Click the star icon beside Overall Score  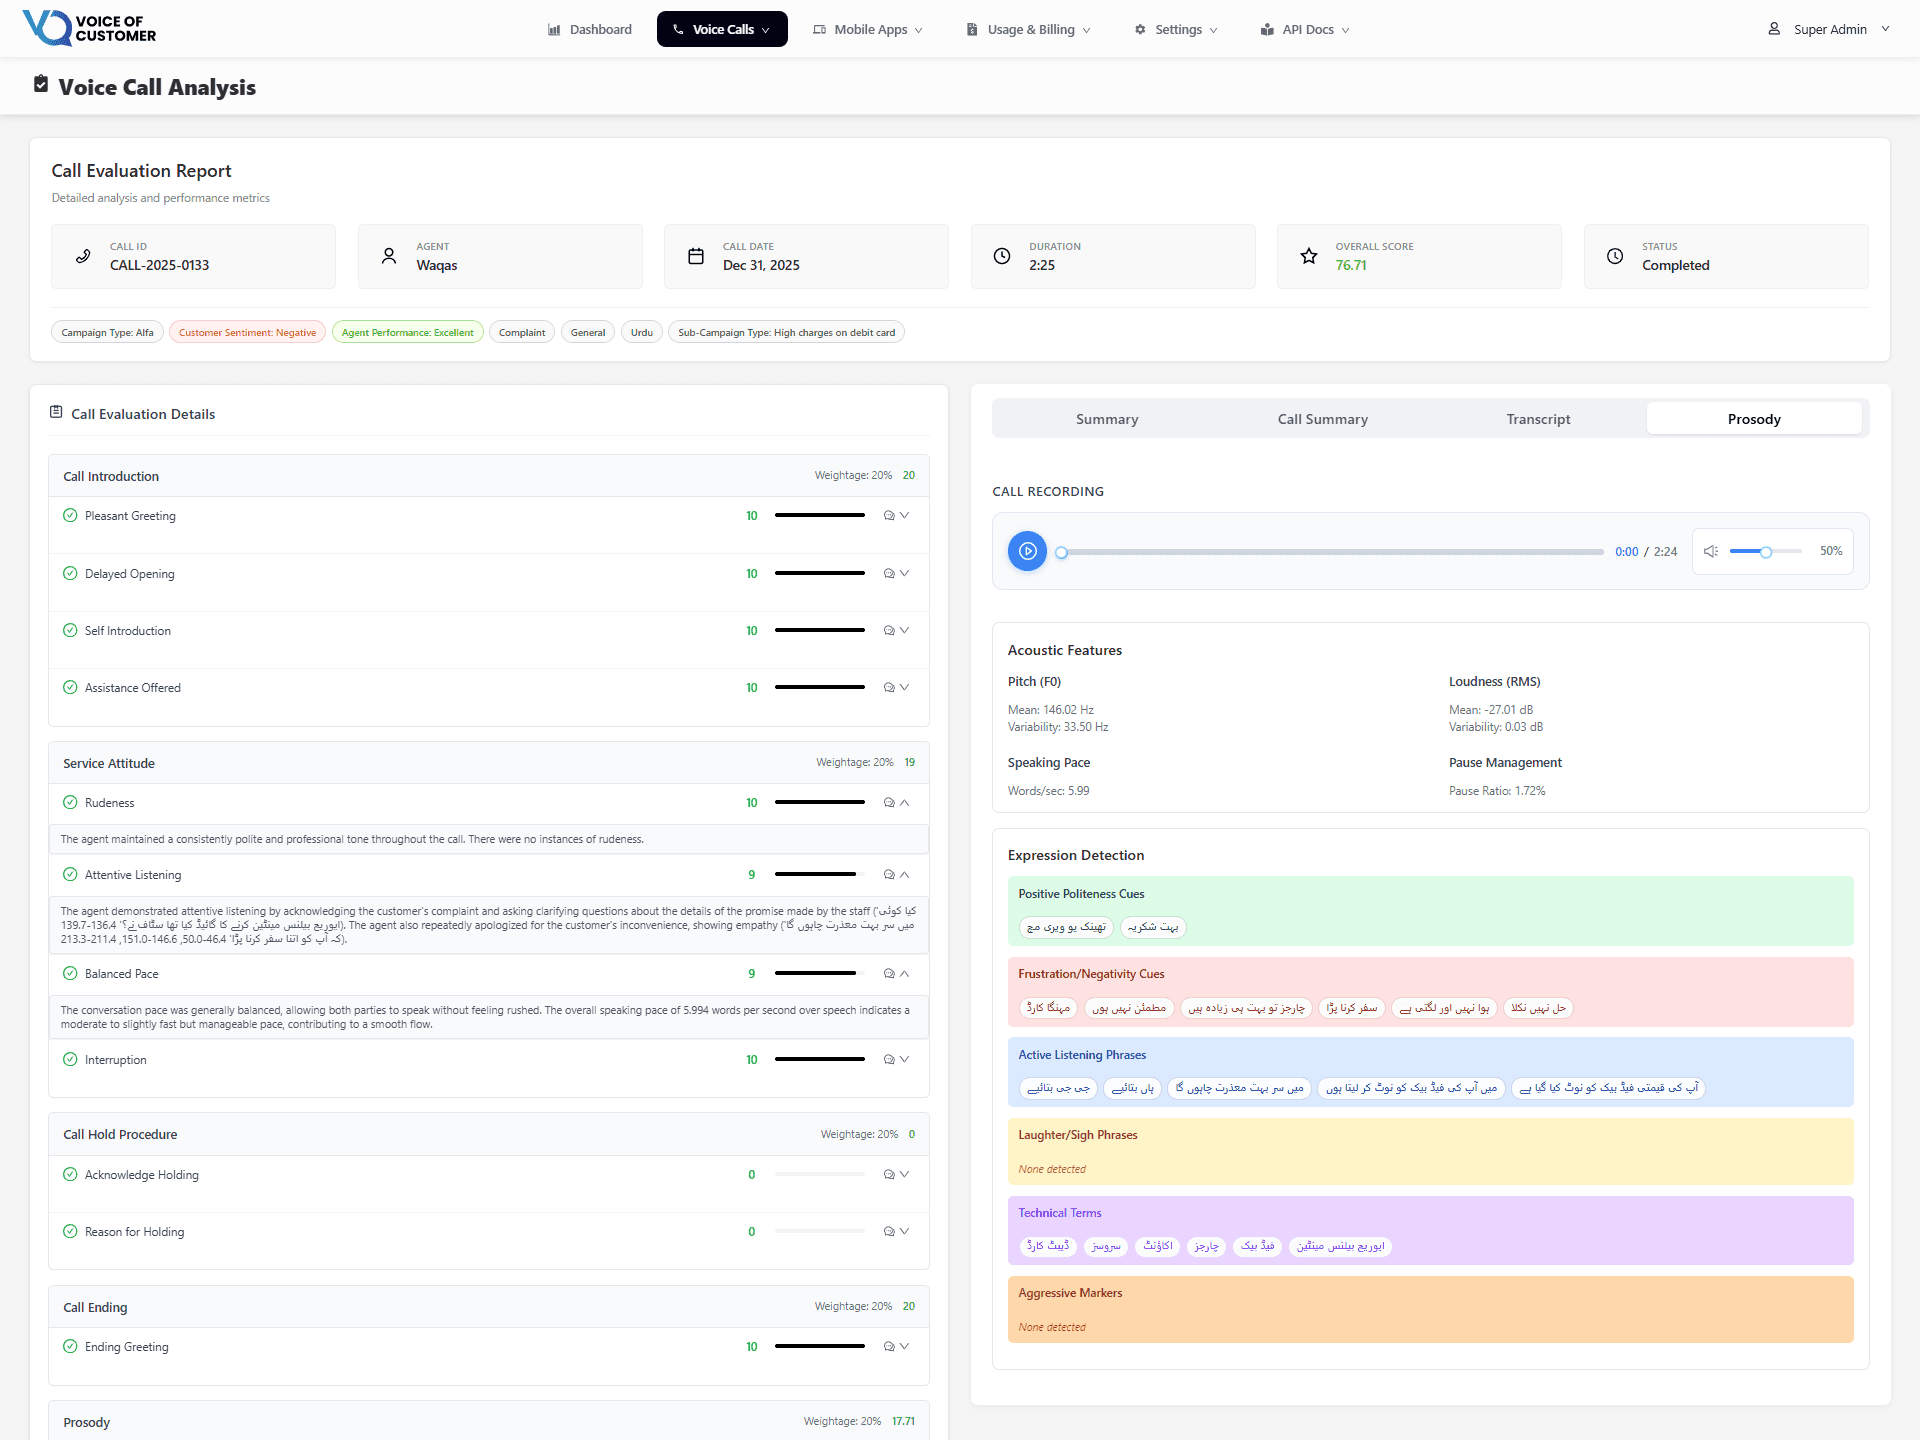1308,255
